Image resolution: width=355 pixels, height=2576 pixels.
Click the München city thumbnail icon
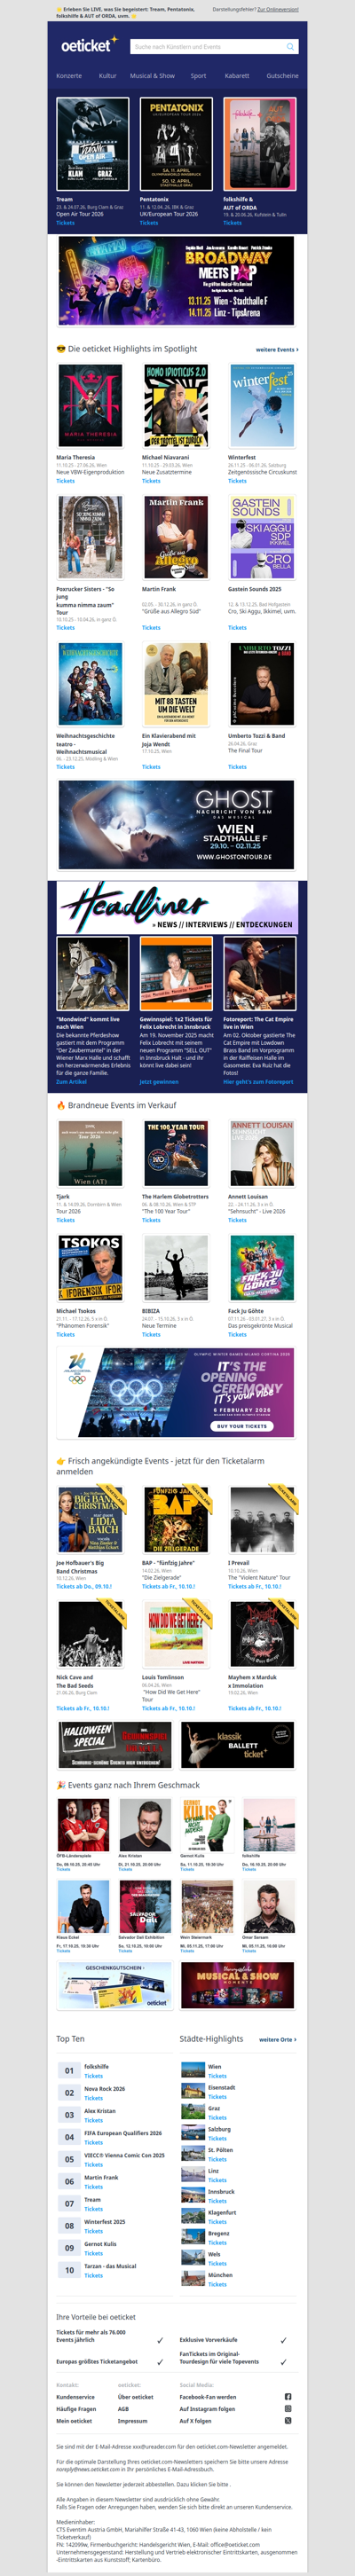192,2279
